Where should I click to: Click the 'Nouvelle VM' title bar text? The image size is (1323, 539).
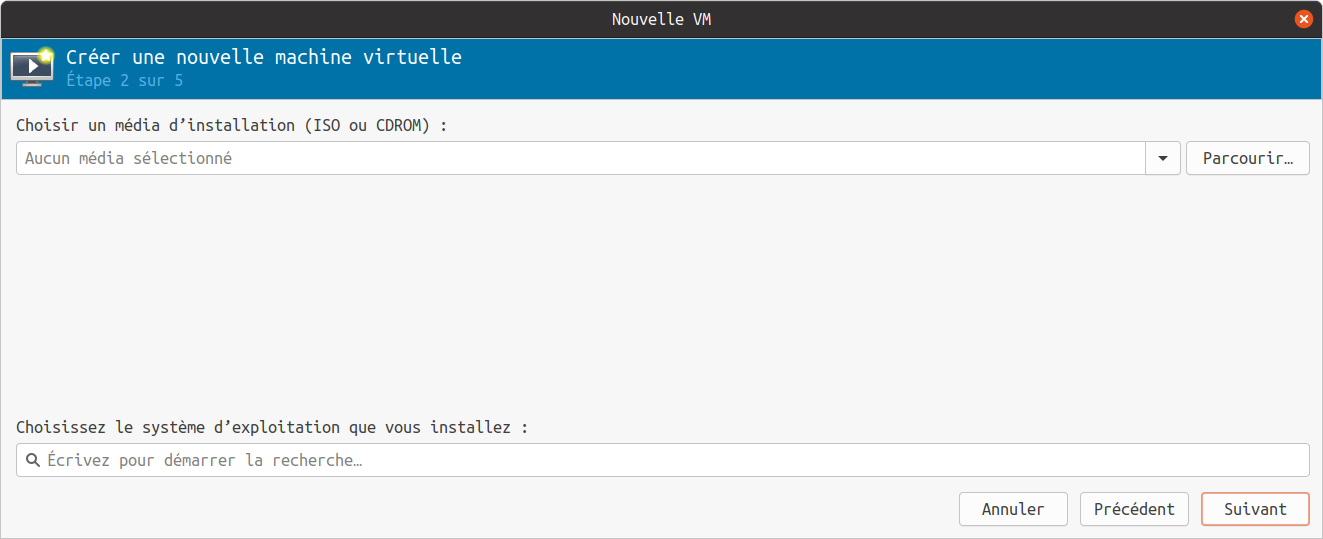click(x=661, y=19)
